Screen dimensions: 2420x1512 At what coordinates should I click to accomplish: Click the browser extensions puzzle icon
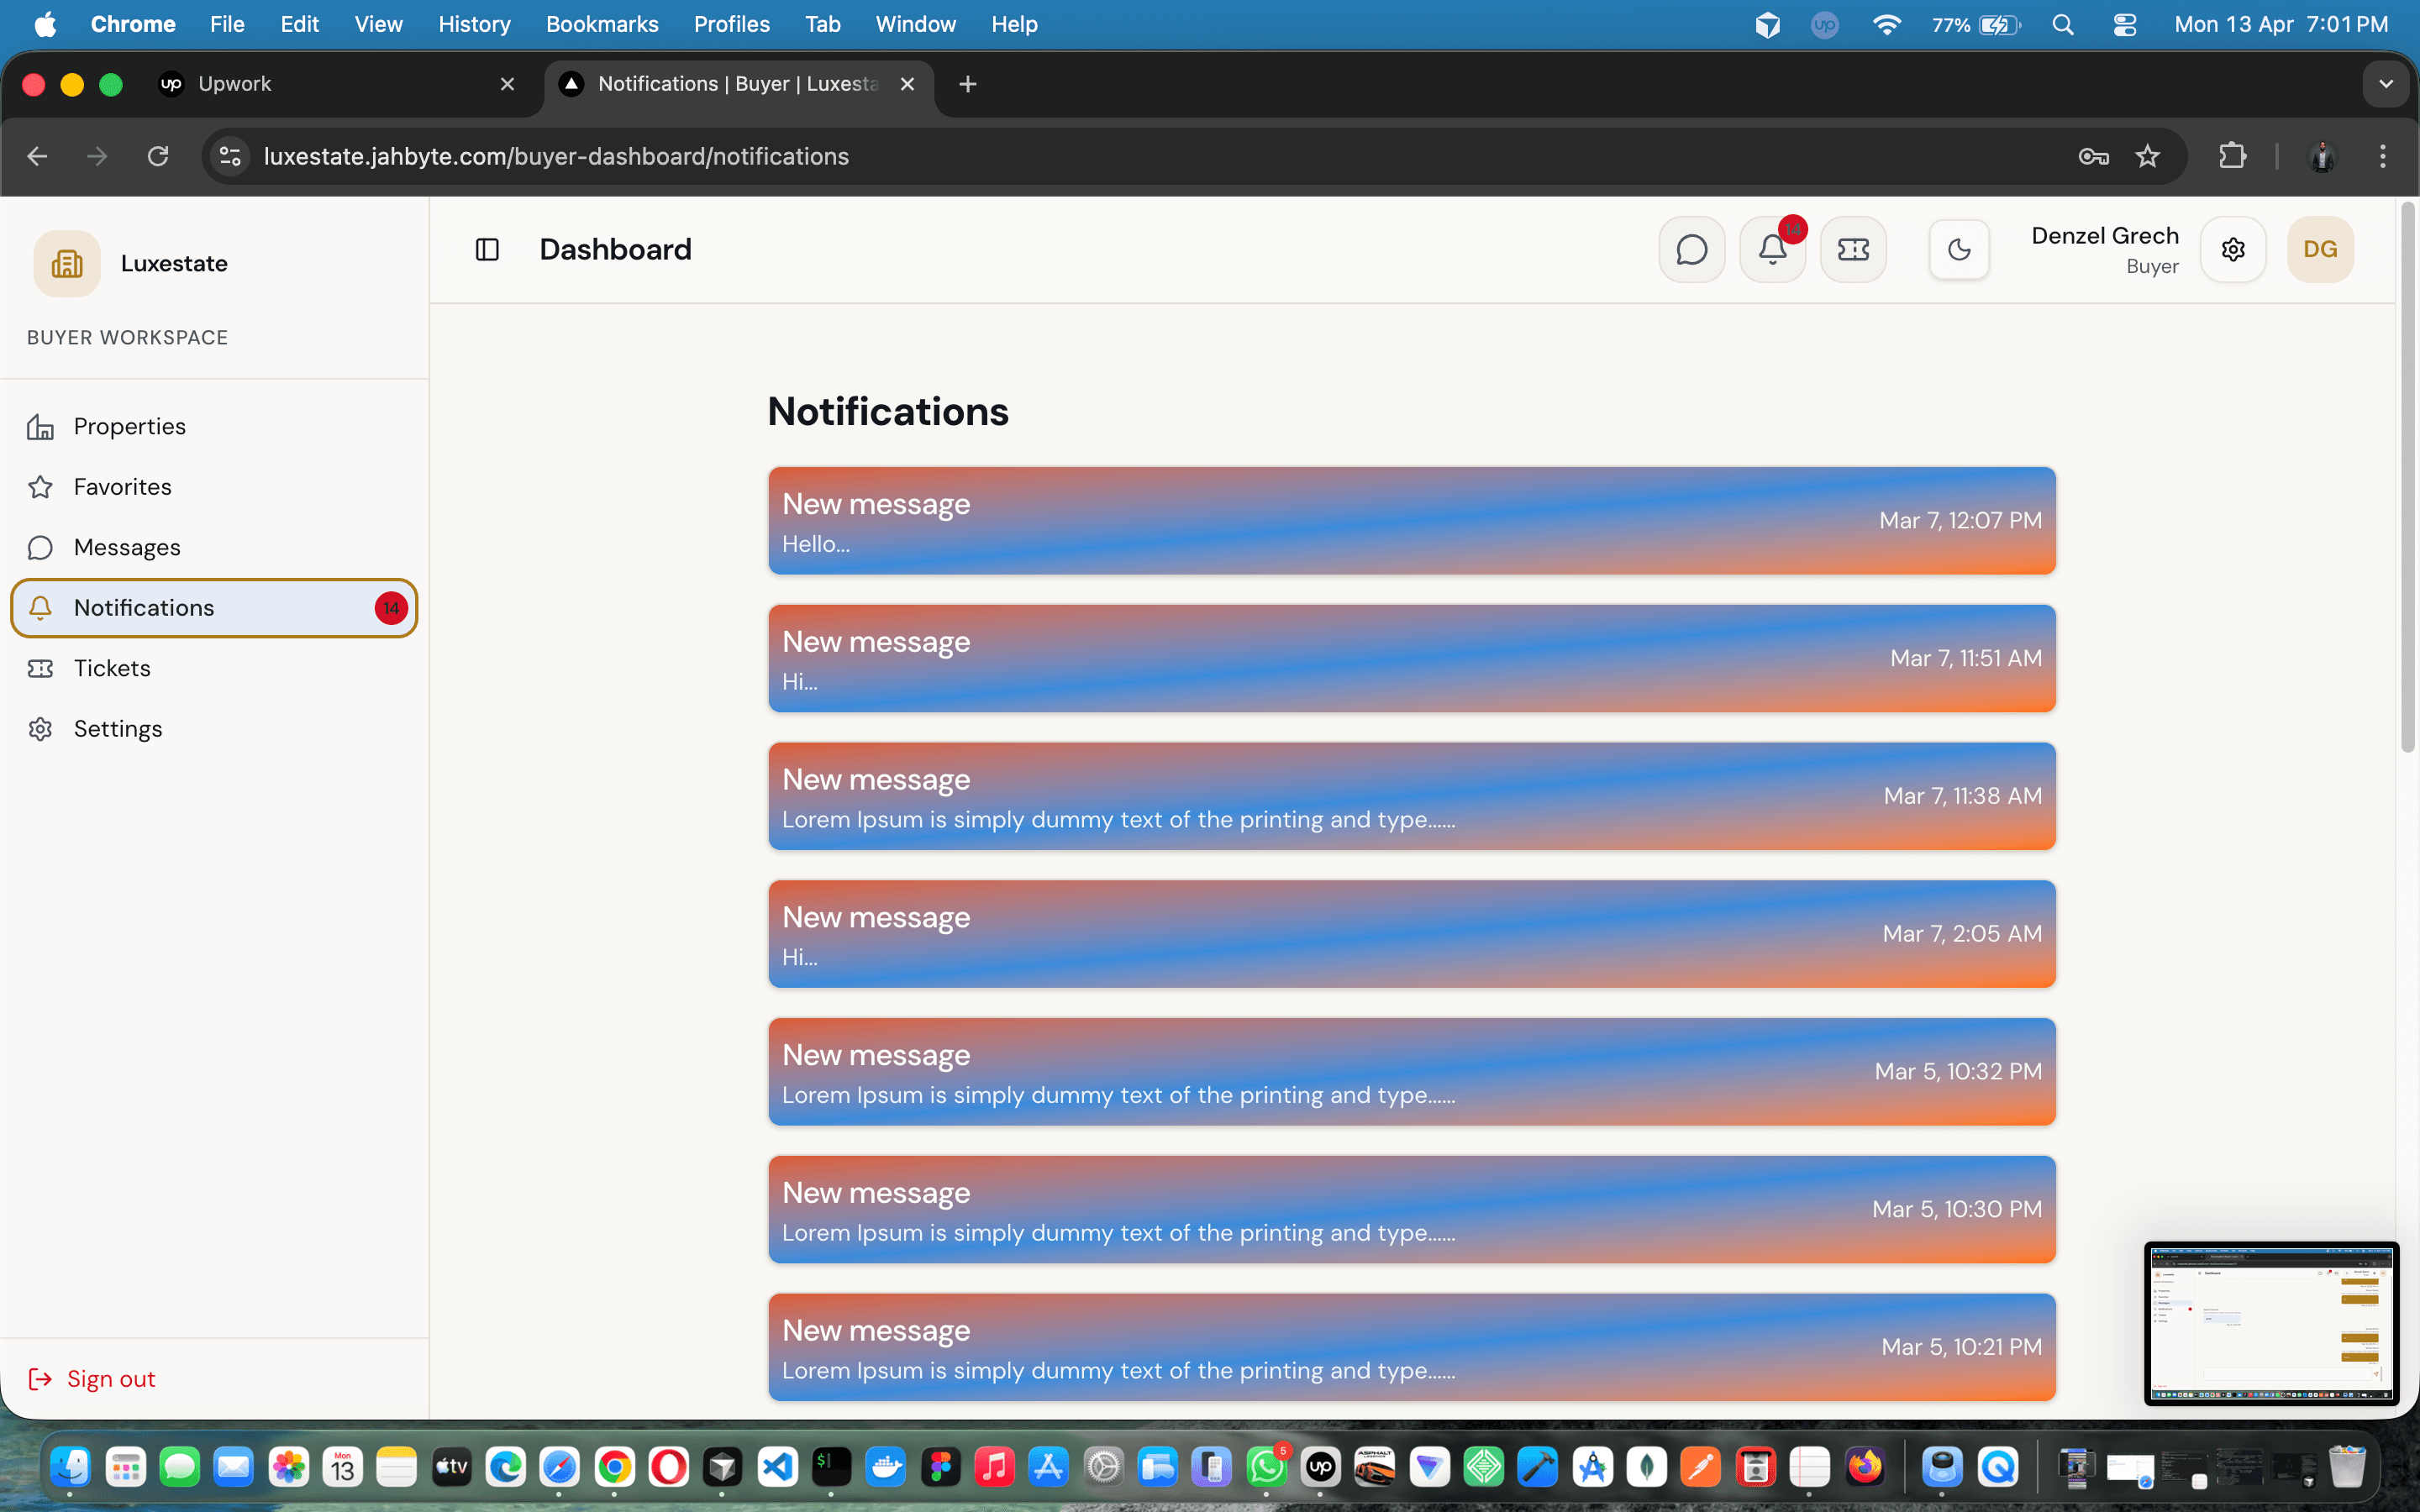pyautogui.click(x=2233, y=156)
